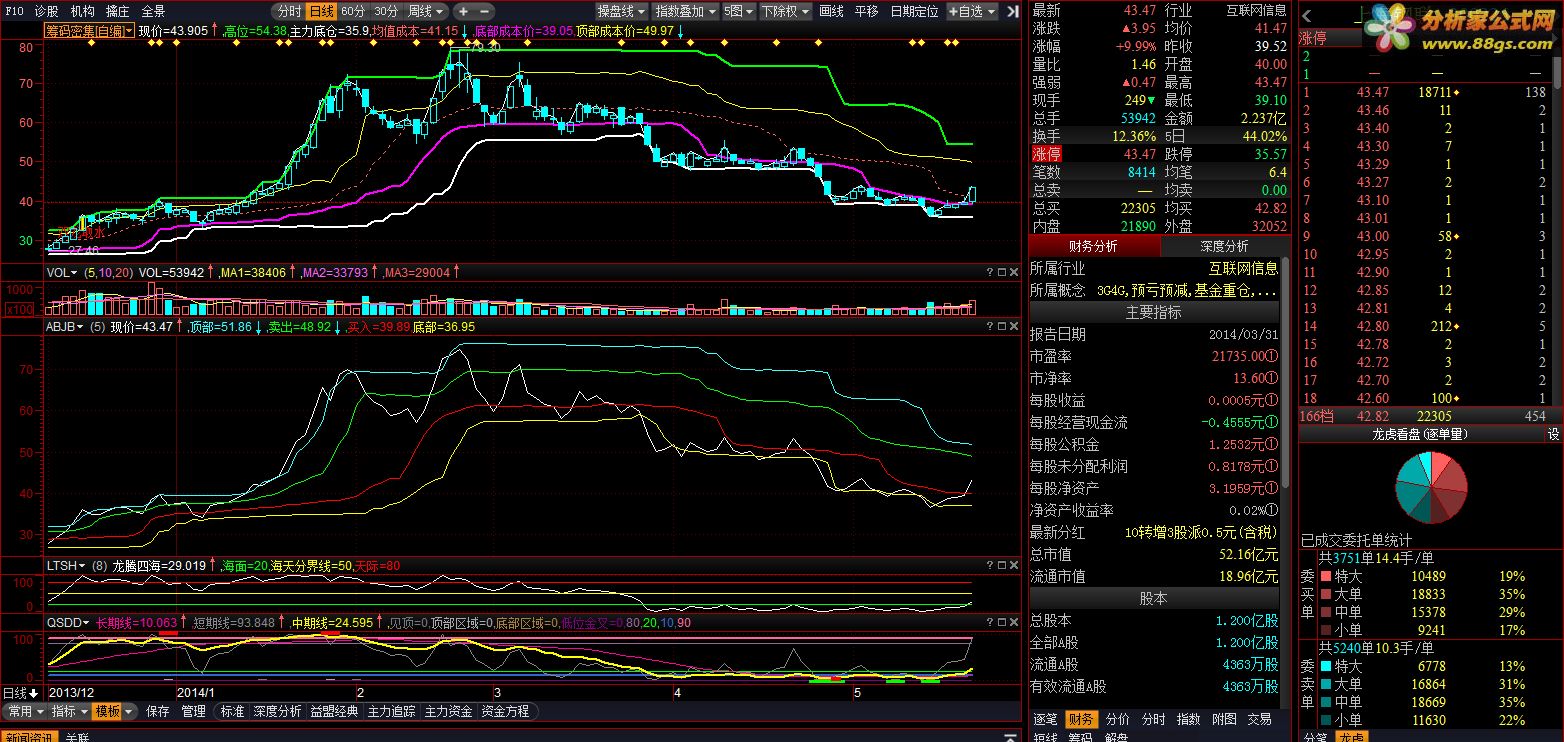Click the 平移 pan button
The height and width of the screenshot is (742, 1564).
(866, 11)
